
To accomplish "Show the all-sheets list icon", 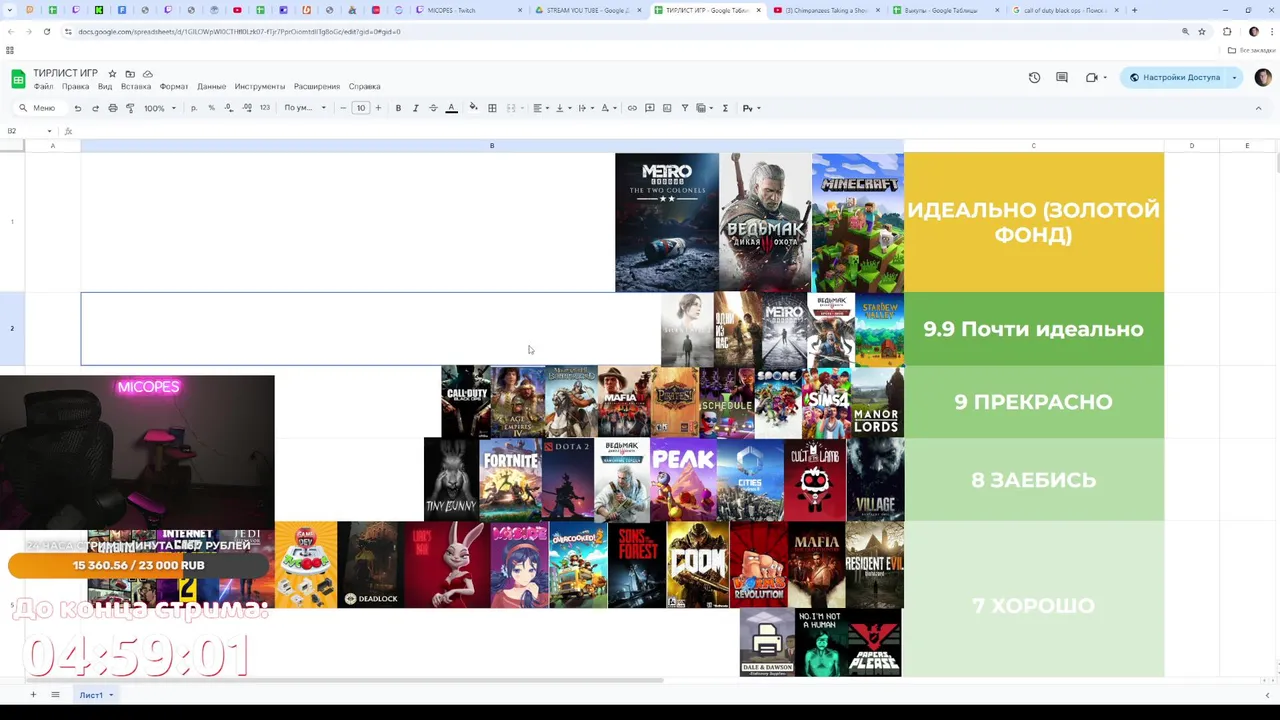I will 55,695.
